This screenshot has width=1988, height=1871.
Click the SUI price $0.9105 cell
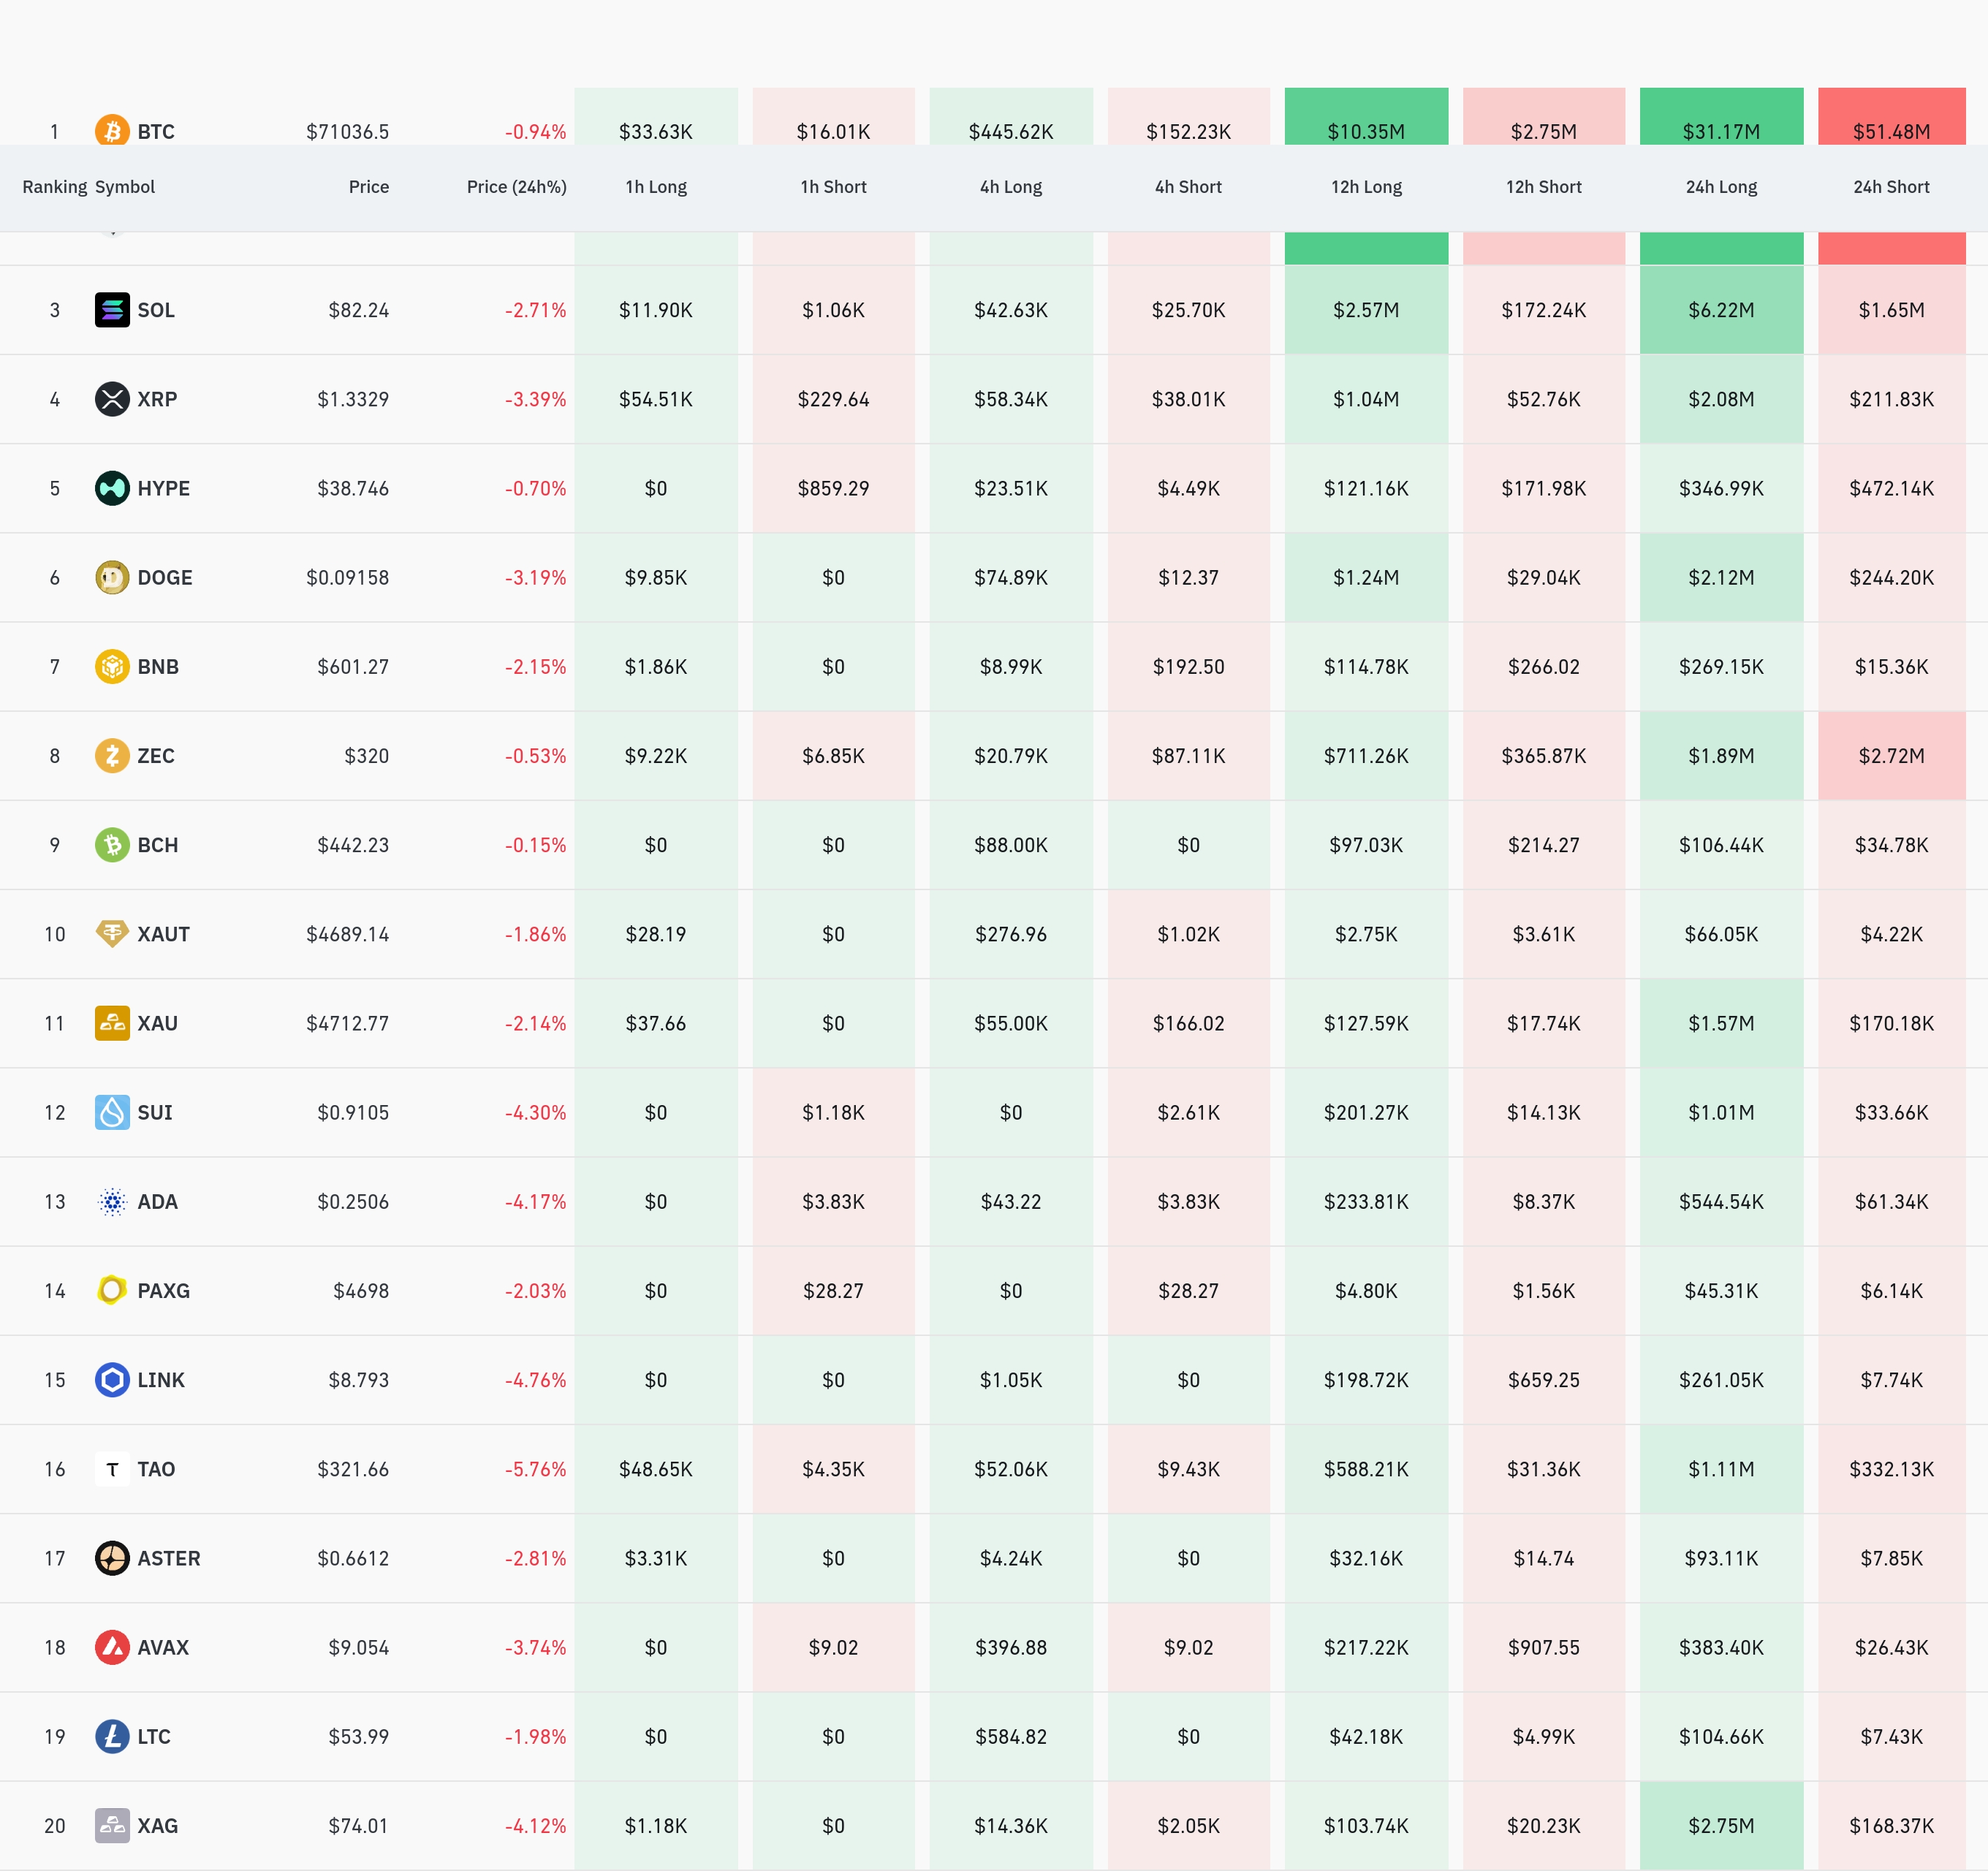tap(352, 1113)
